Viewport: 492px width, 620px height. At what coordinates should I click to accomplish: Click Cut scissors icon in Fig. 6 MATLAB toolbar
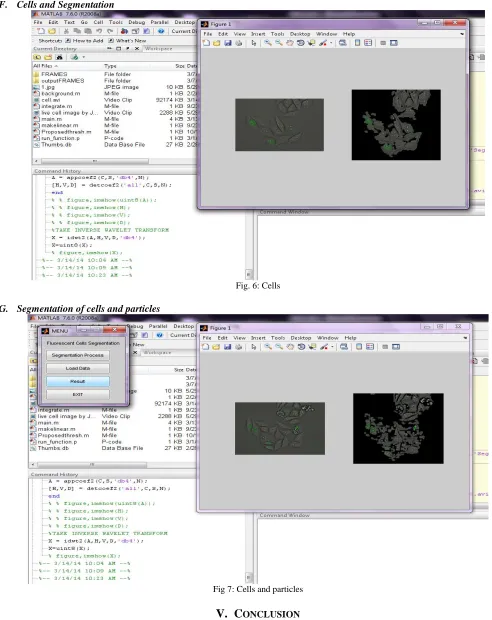[x=66, y=31]
